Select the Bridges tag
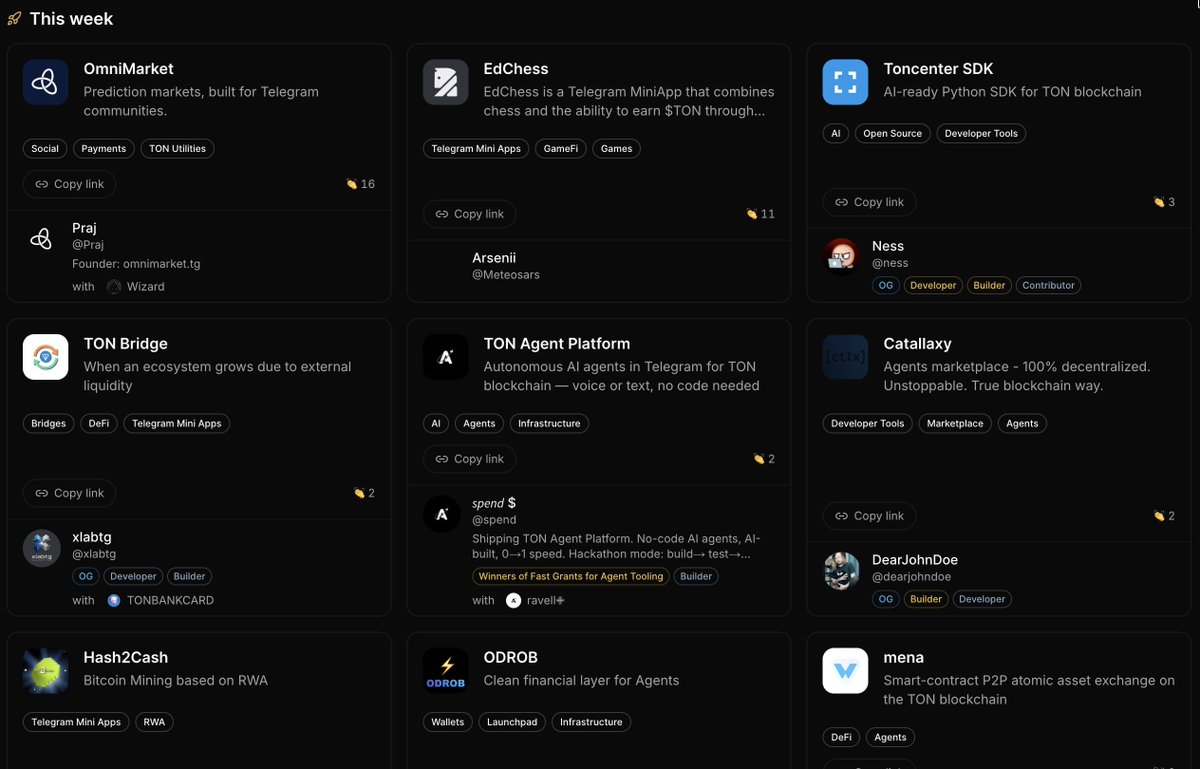Image resolution: width=1200 pixels, height=769 pixels. click(x=48, y=424)
